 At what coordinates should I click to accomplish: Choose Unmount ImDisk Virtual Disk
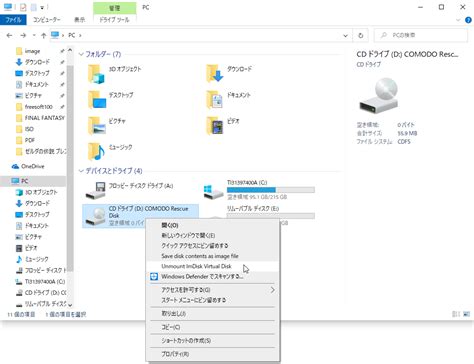pyautogui.click(x=213, y=266)
